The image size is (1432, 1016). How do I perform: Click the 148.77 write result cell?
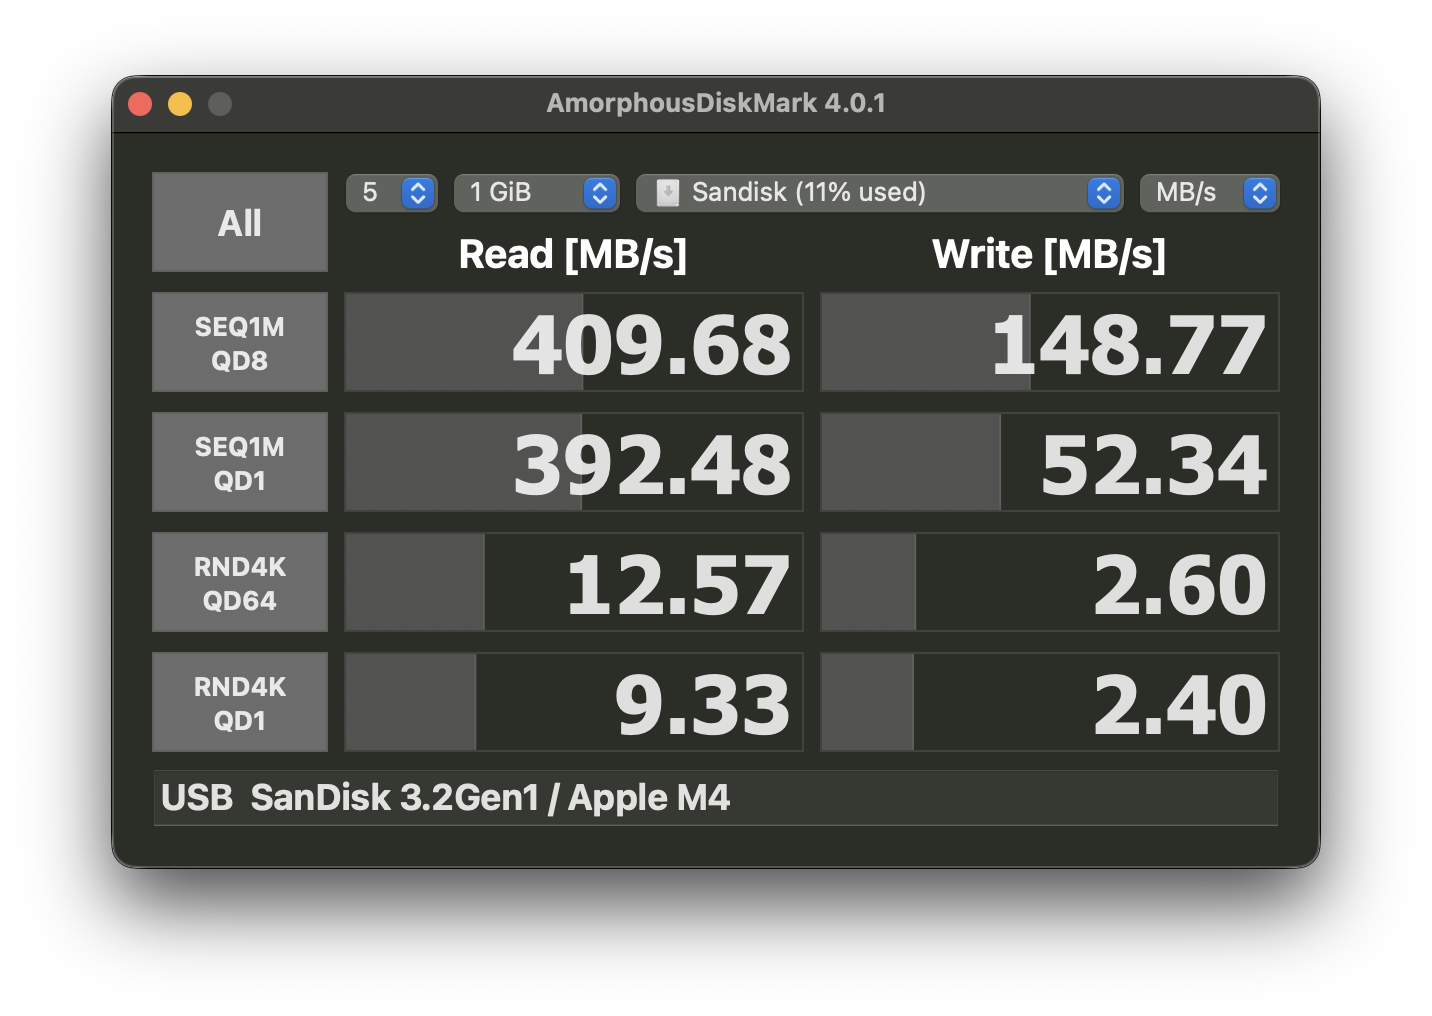pyautogui.click(x=1050, y=342)
